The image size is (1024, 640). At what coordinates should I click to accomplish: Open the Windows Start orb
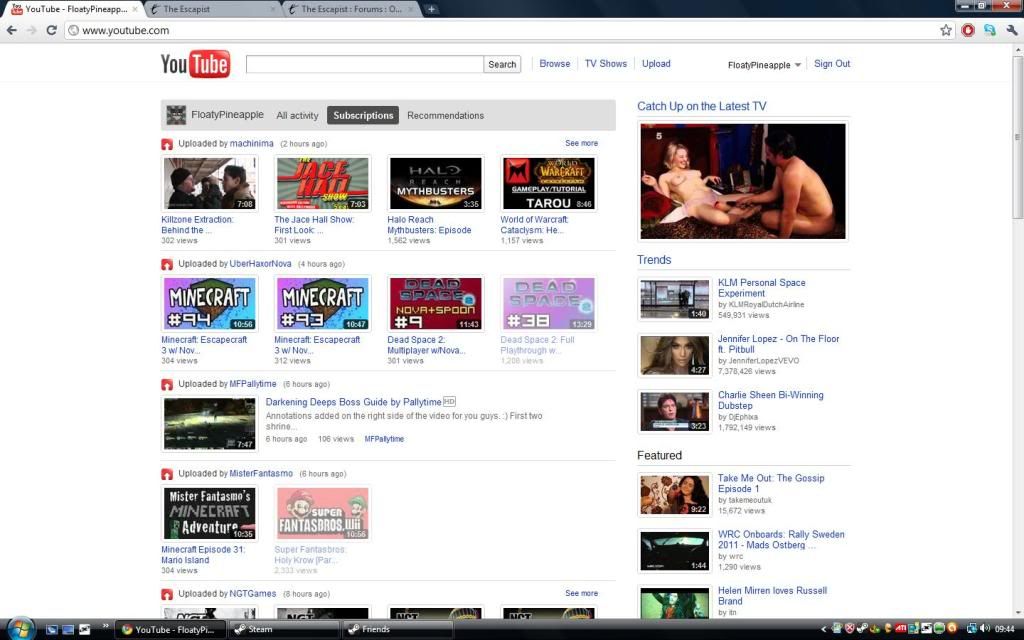pos(20,628)
